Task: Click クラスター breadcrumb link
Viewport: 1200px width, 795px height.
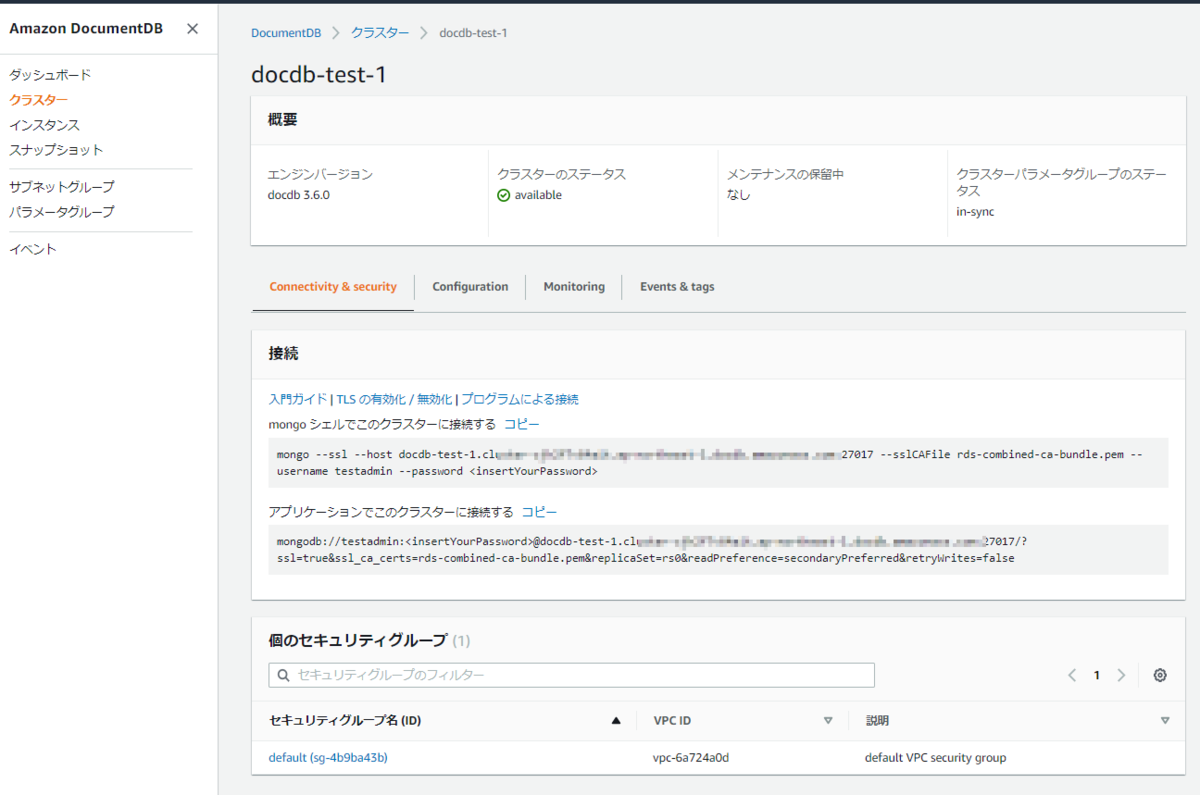Action: tap(380, 33)
